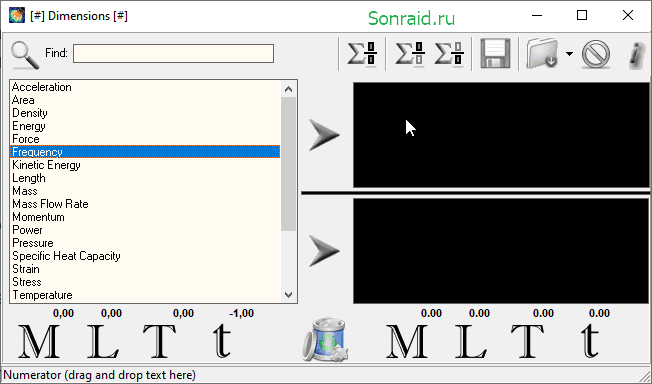652x384 pixels.
Task: Click the 0,00 value above left M
Action: [x=64, y=313]
